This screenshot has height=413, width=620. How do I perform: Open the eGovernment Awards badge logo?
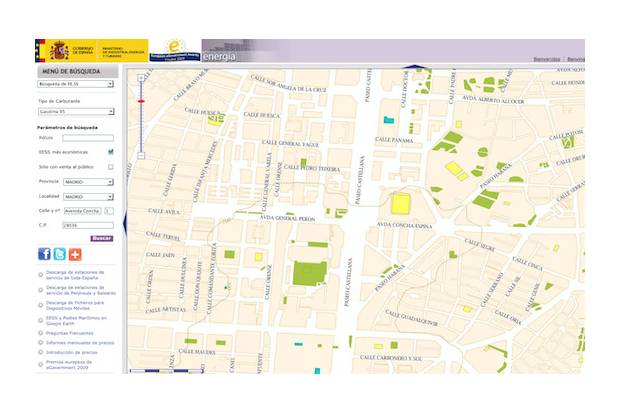pos(175,50)
